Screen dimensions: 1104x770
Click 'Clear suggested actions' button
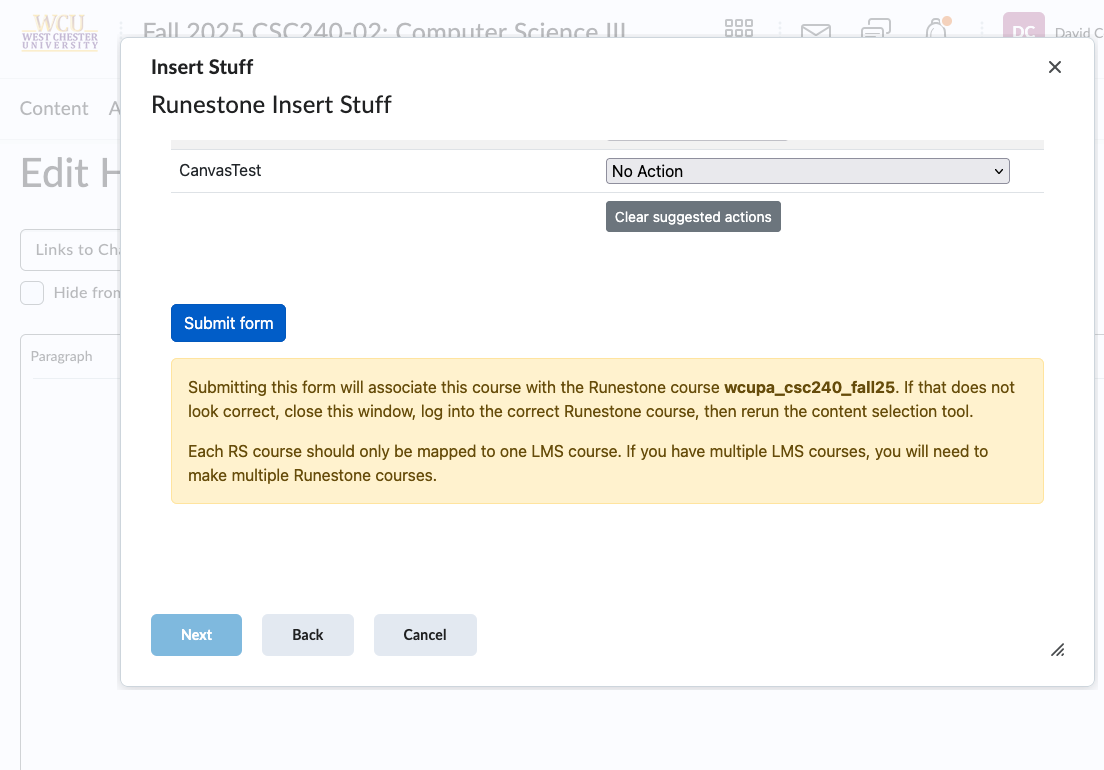(693, 217)
